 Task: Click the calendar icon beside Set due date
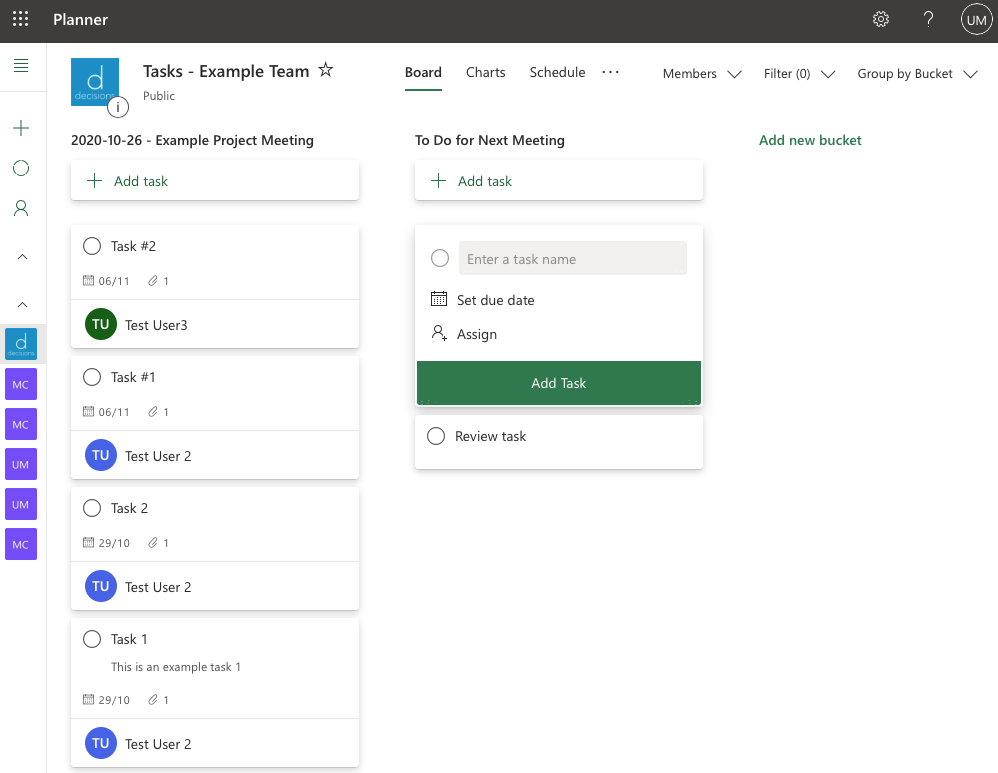pos(439,299)
